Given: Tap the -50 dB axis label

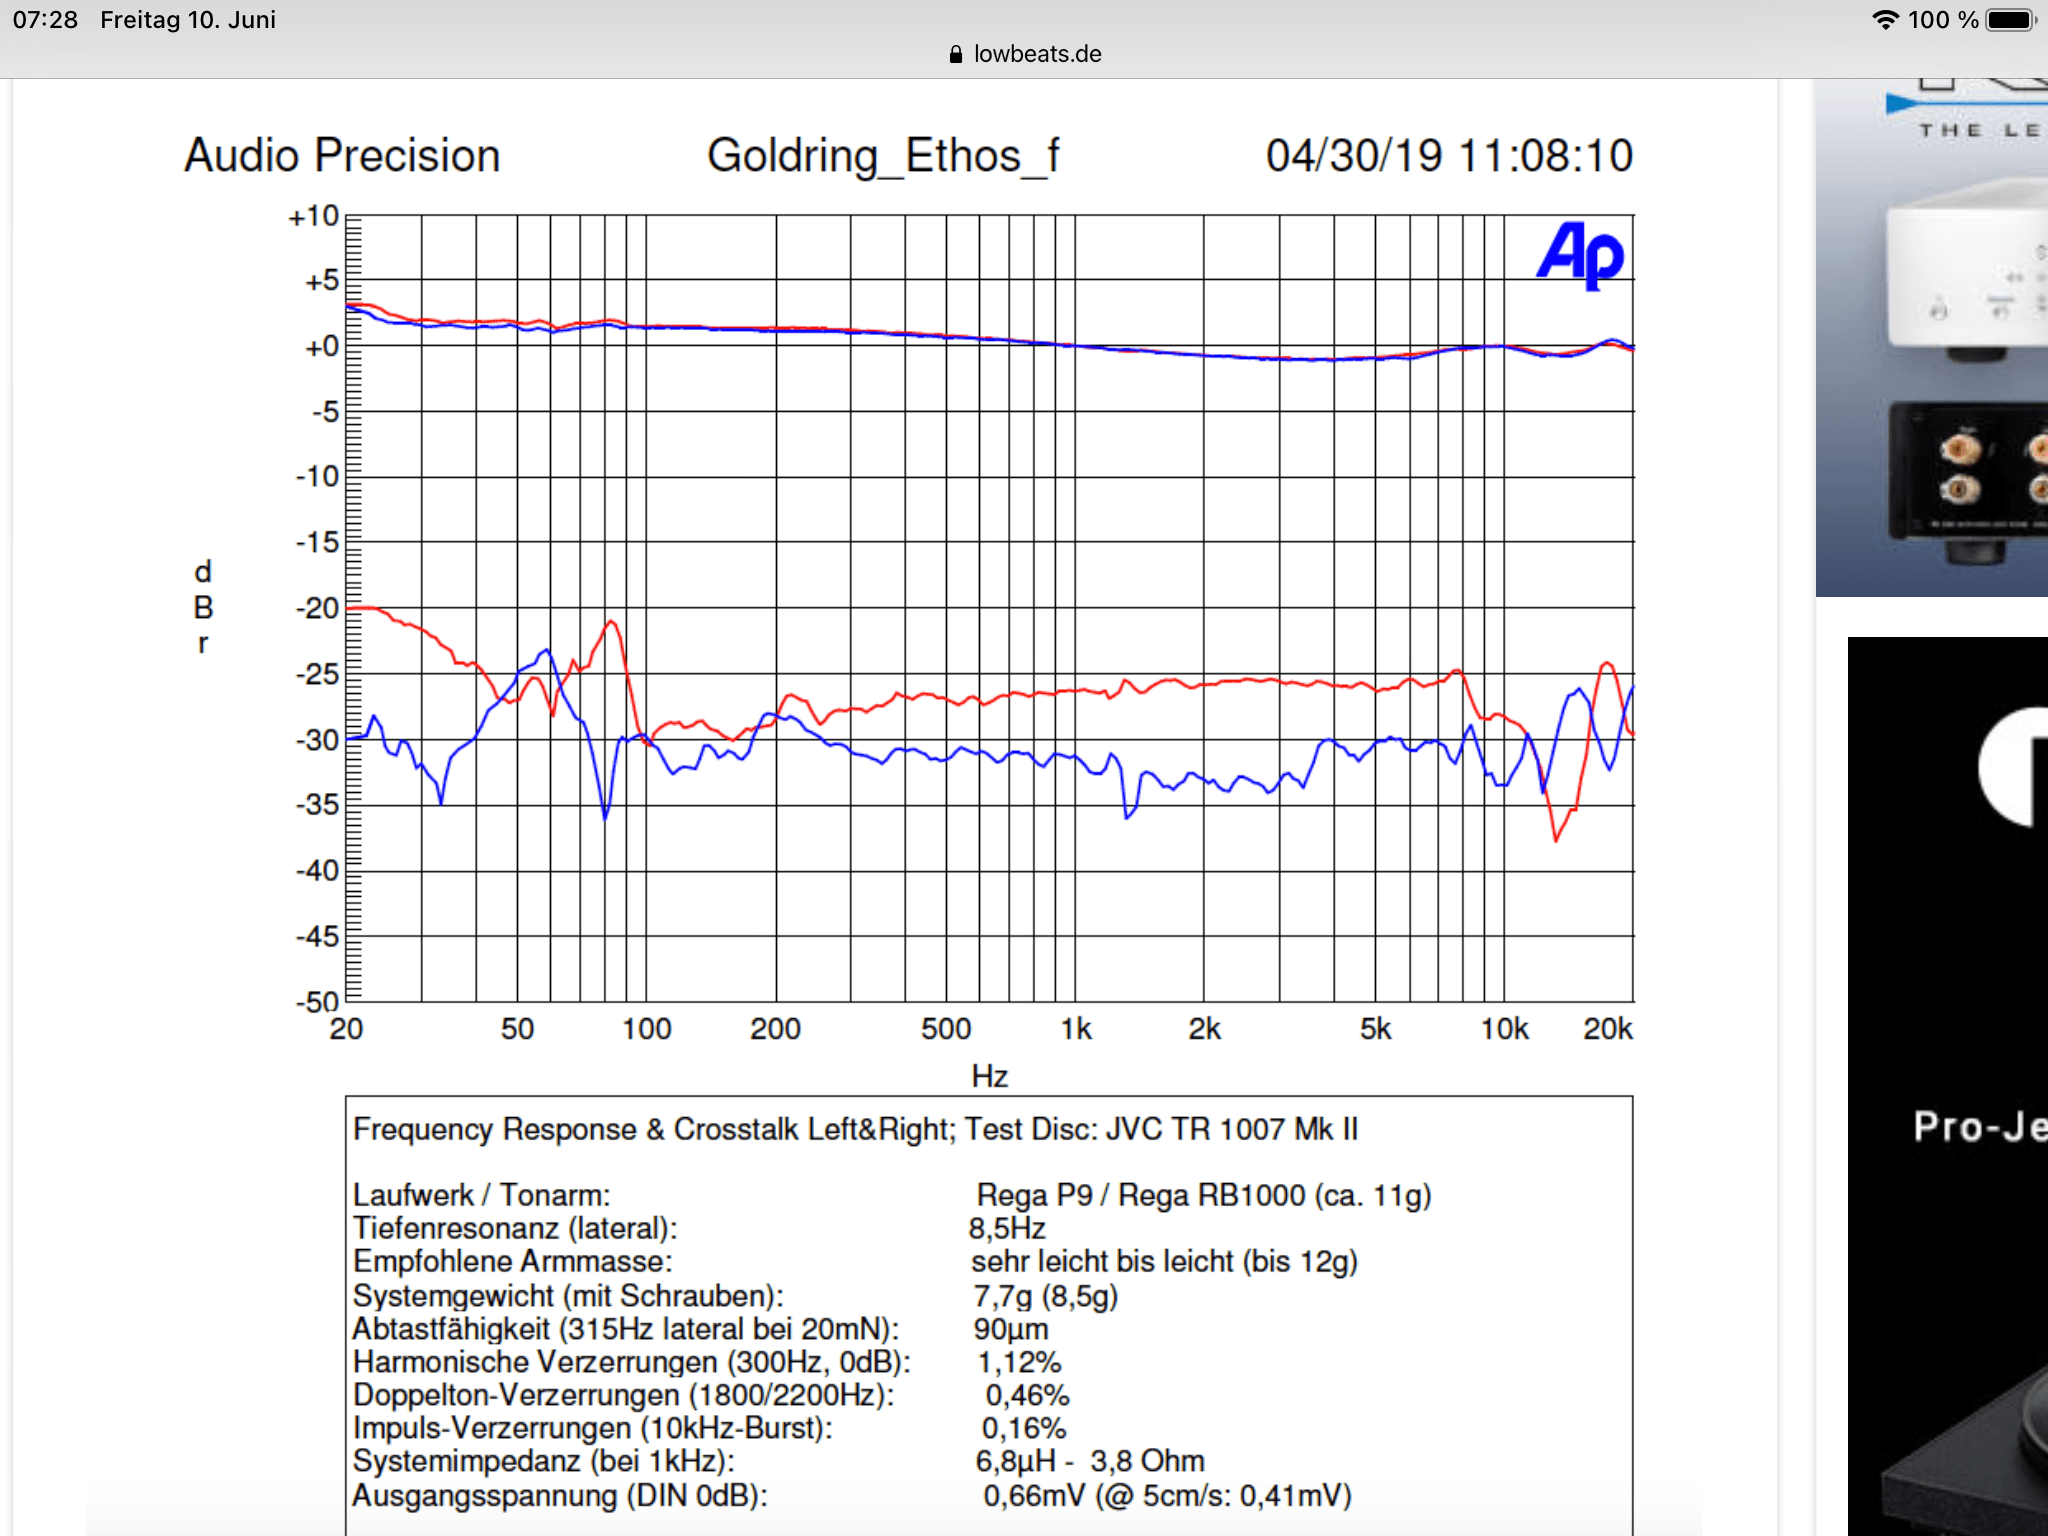Looking at the screenshot, I should coord(317,1002).
